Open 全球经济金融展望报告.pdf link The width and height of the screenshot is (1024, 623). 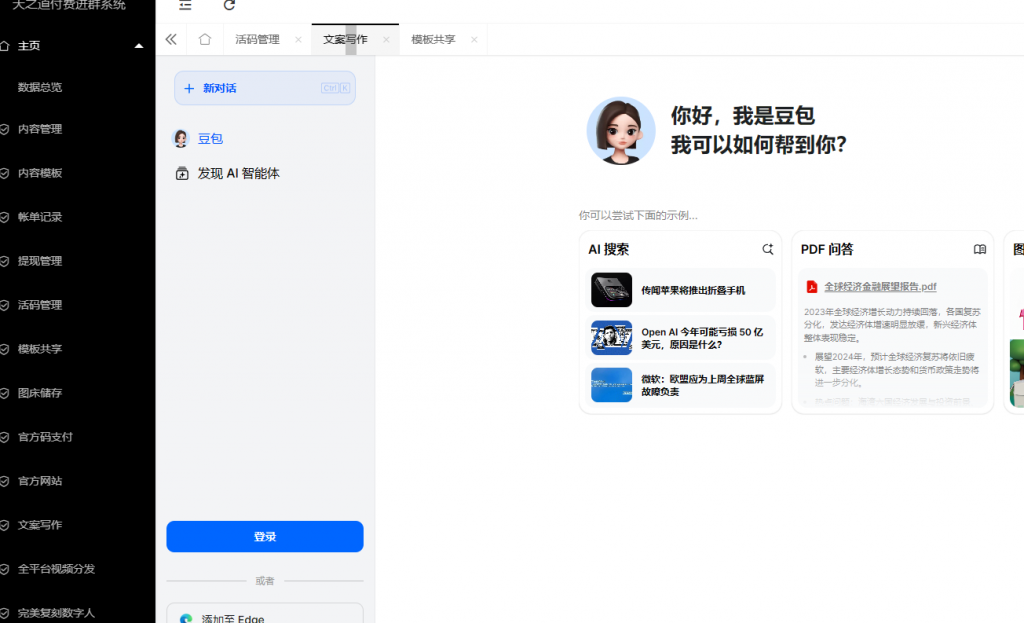click(880, 287)
